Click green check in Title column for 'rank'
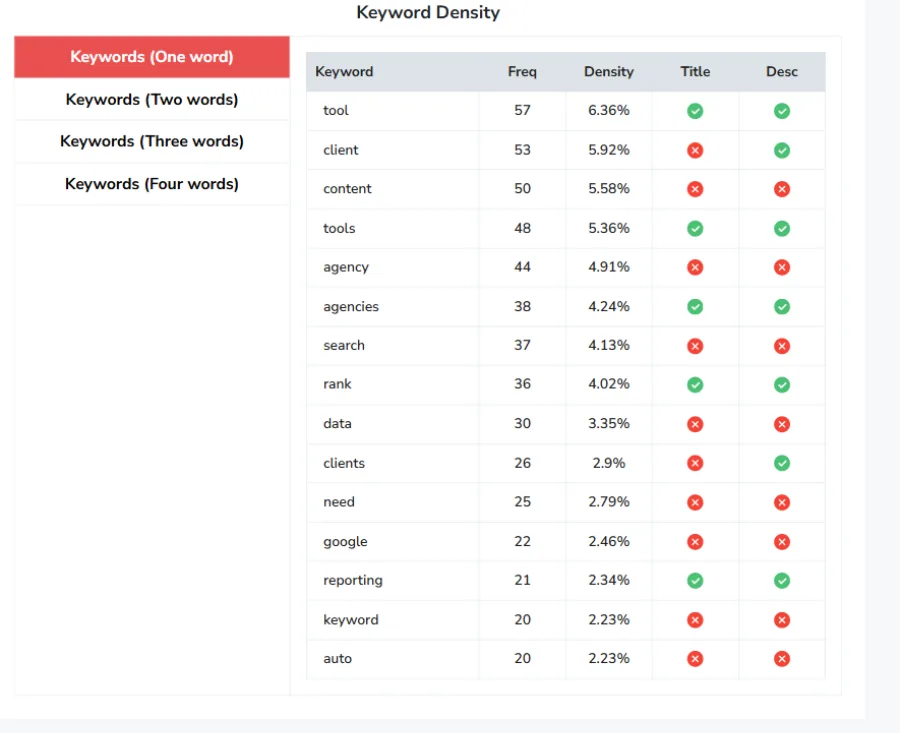900x733 pixels. pyautogui.click(x=695, y=385)
